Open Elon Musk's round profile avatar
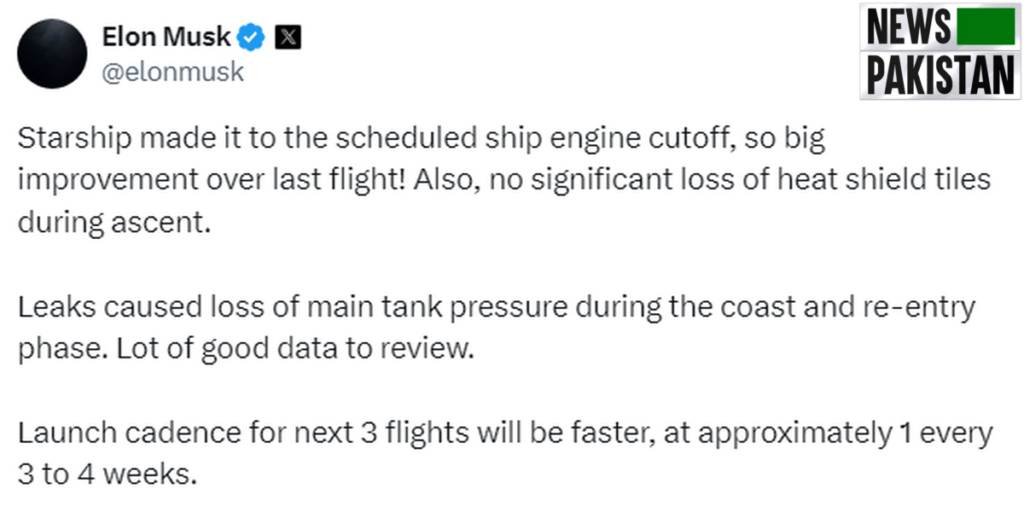Screen dimensions: 1024x506 point(52,53)
